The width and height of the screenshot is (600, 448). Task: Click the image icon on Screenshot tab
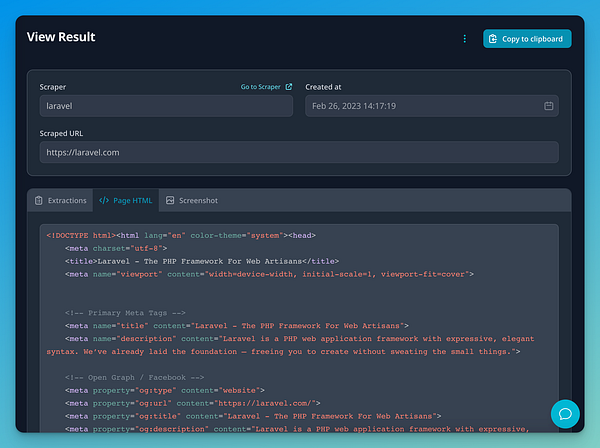tap(170, 200)
